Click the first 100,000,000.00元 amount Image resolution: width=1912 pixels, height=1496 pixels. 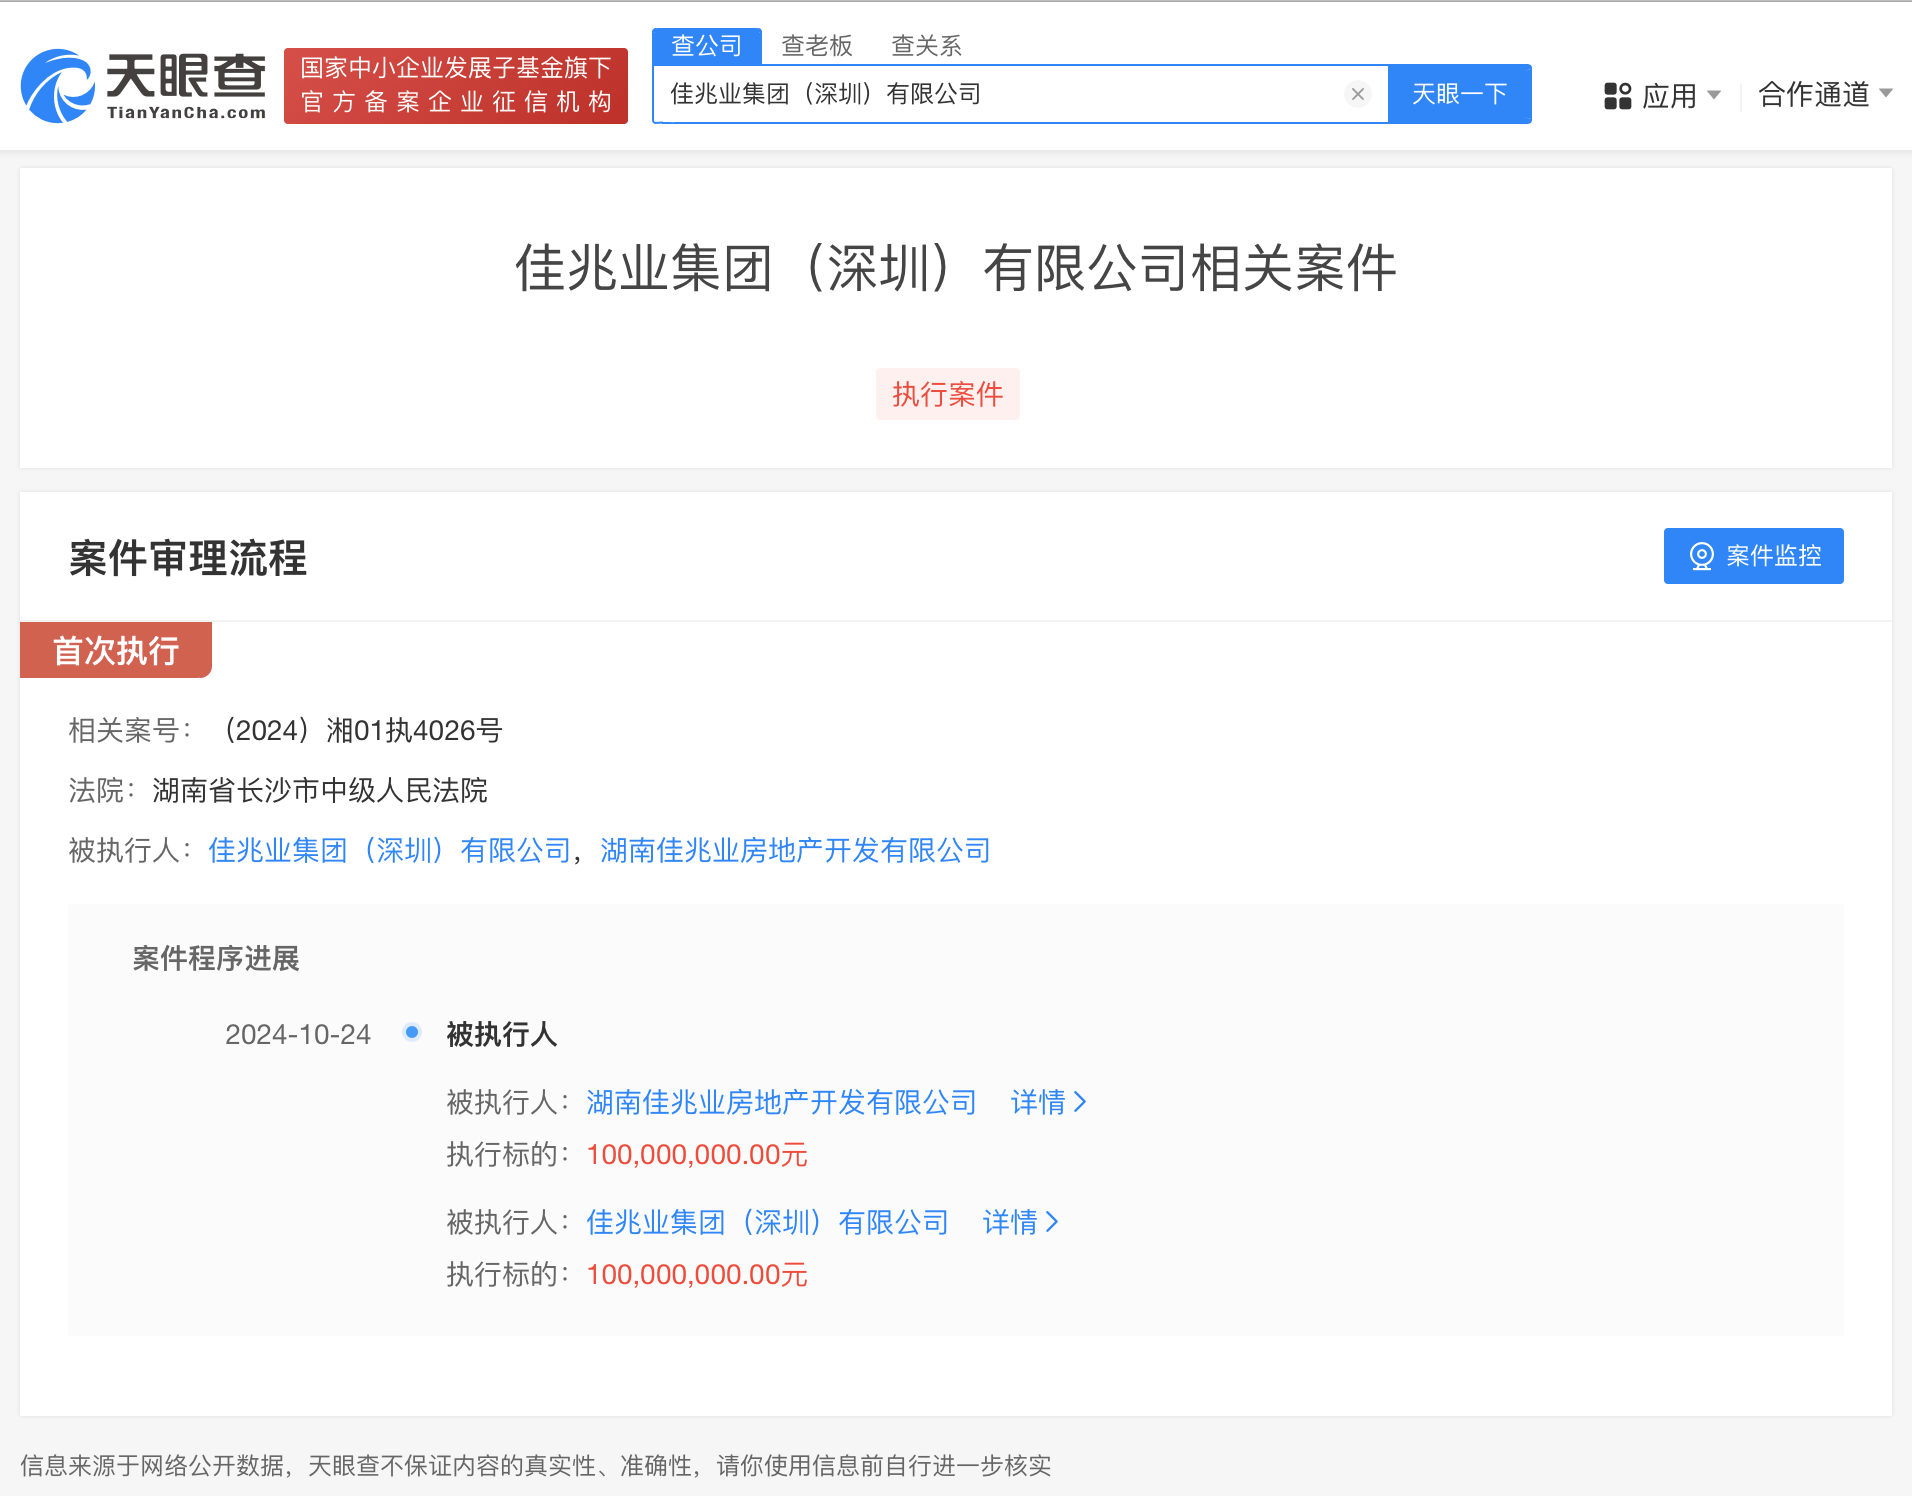697,1155
